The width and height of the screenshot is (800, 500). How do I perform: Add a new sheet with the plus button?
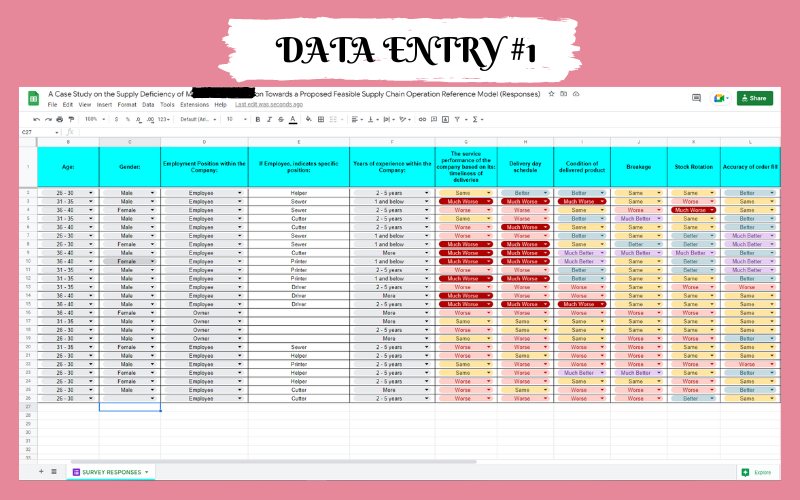(x=41, y=472)
